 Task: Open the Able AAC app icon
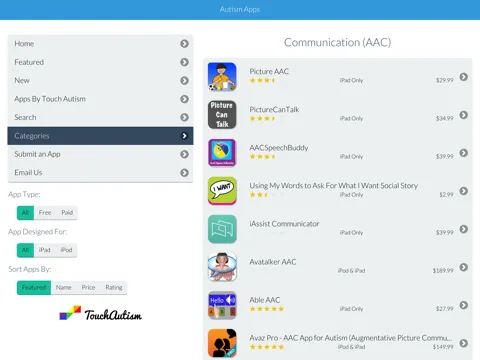(x=222, y=305)
